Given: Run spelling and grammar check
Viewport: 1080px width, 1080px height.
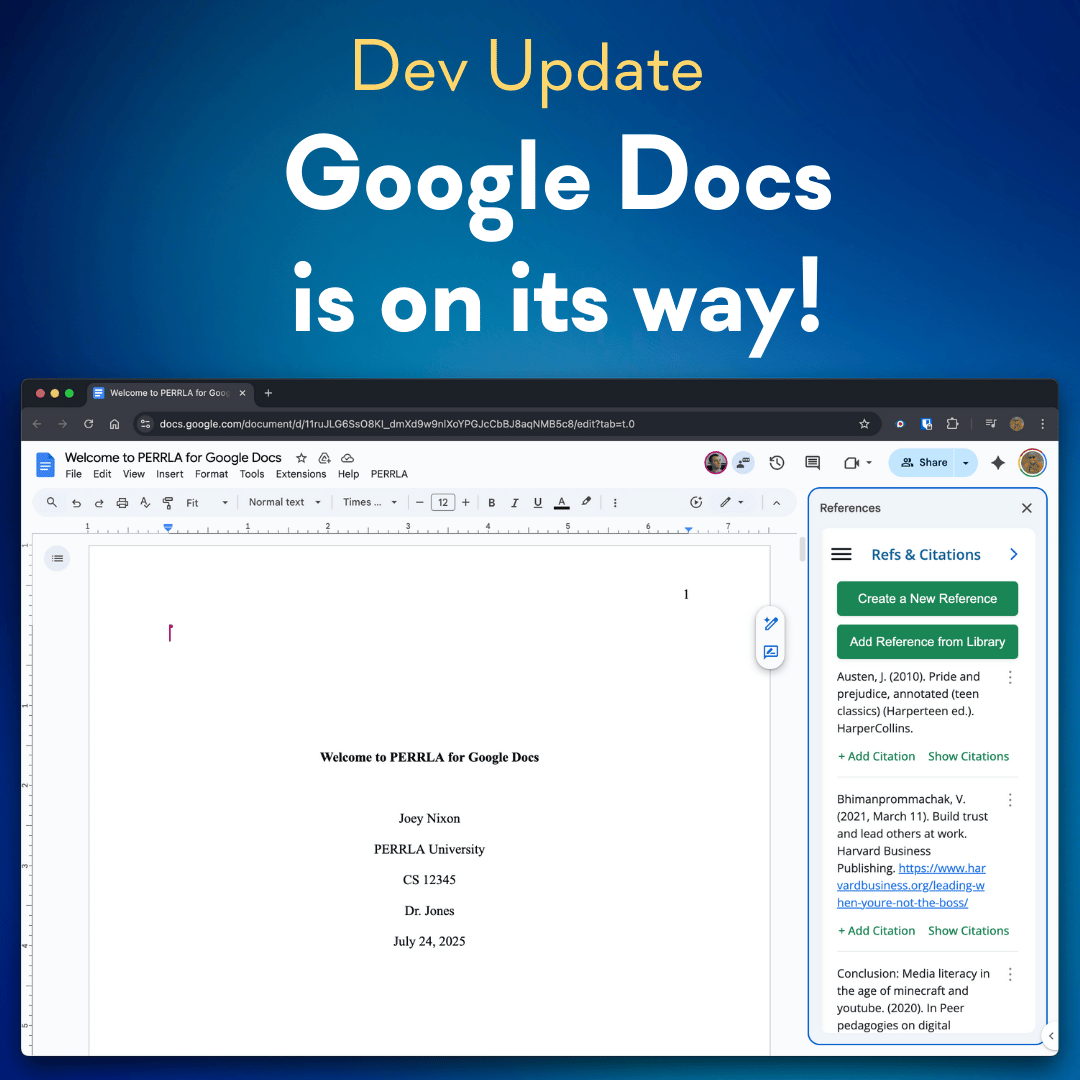Looking at the screenshot, I should (x=145, y=503).
